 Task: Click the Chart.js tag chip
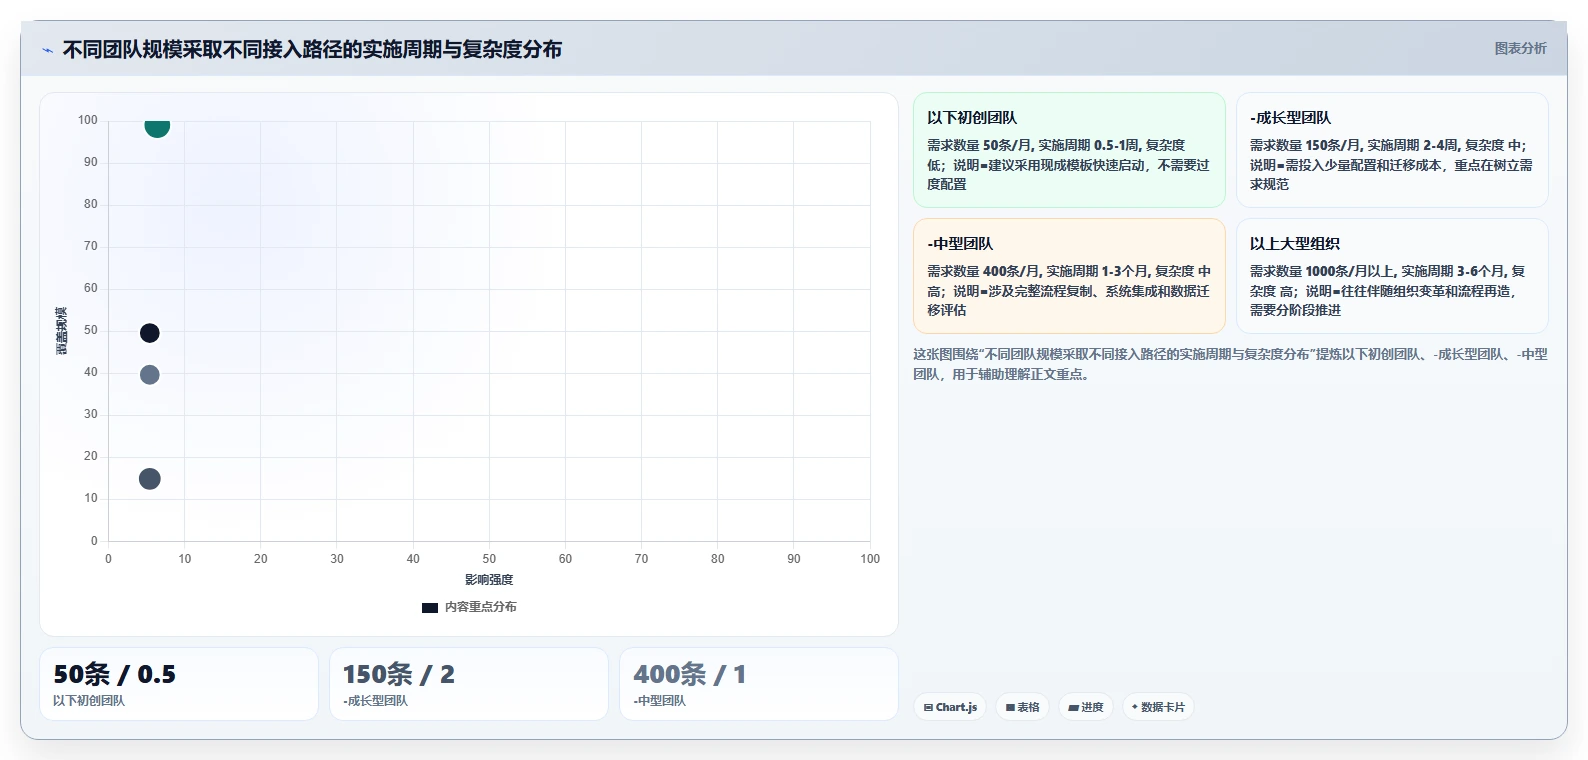click(x=950, y=707)
